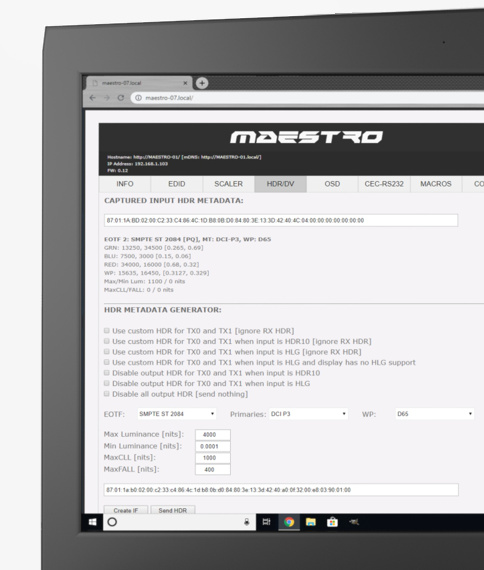
Task: Click the MAESTRO logo header
Action: coord(306,137)
